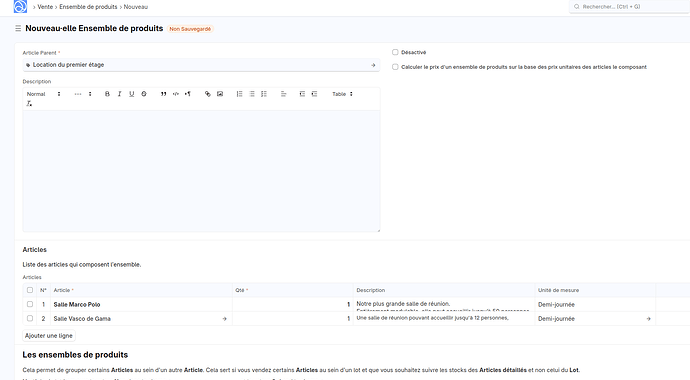
Task: Open linked Article Parent record arrow
Action: tap(373, 65)
